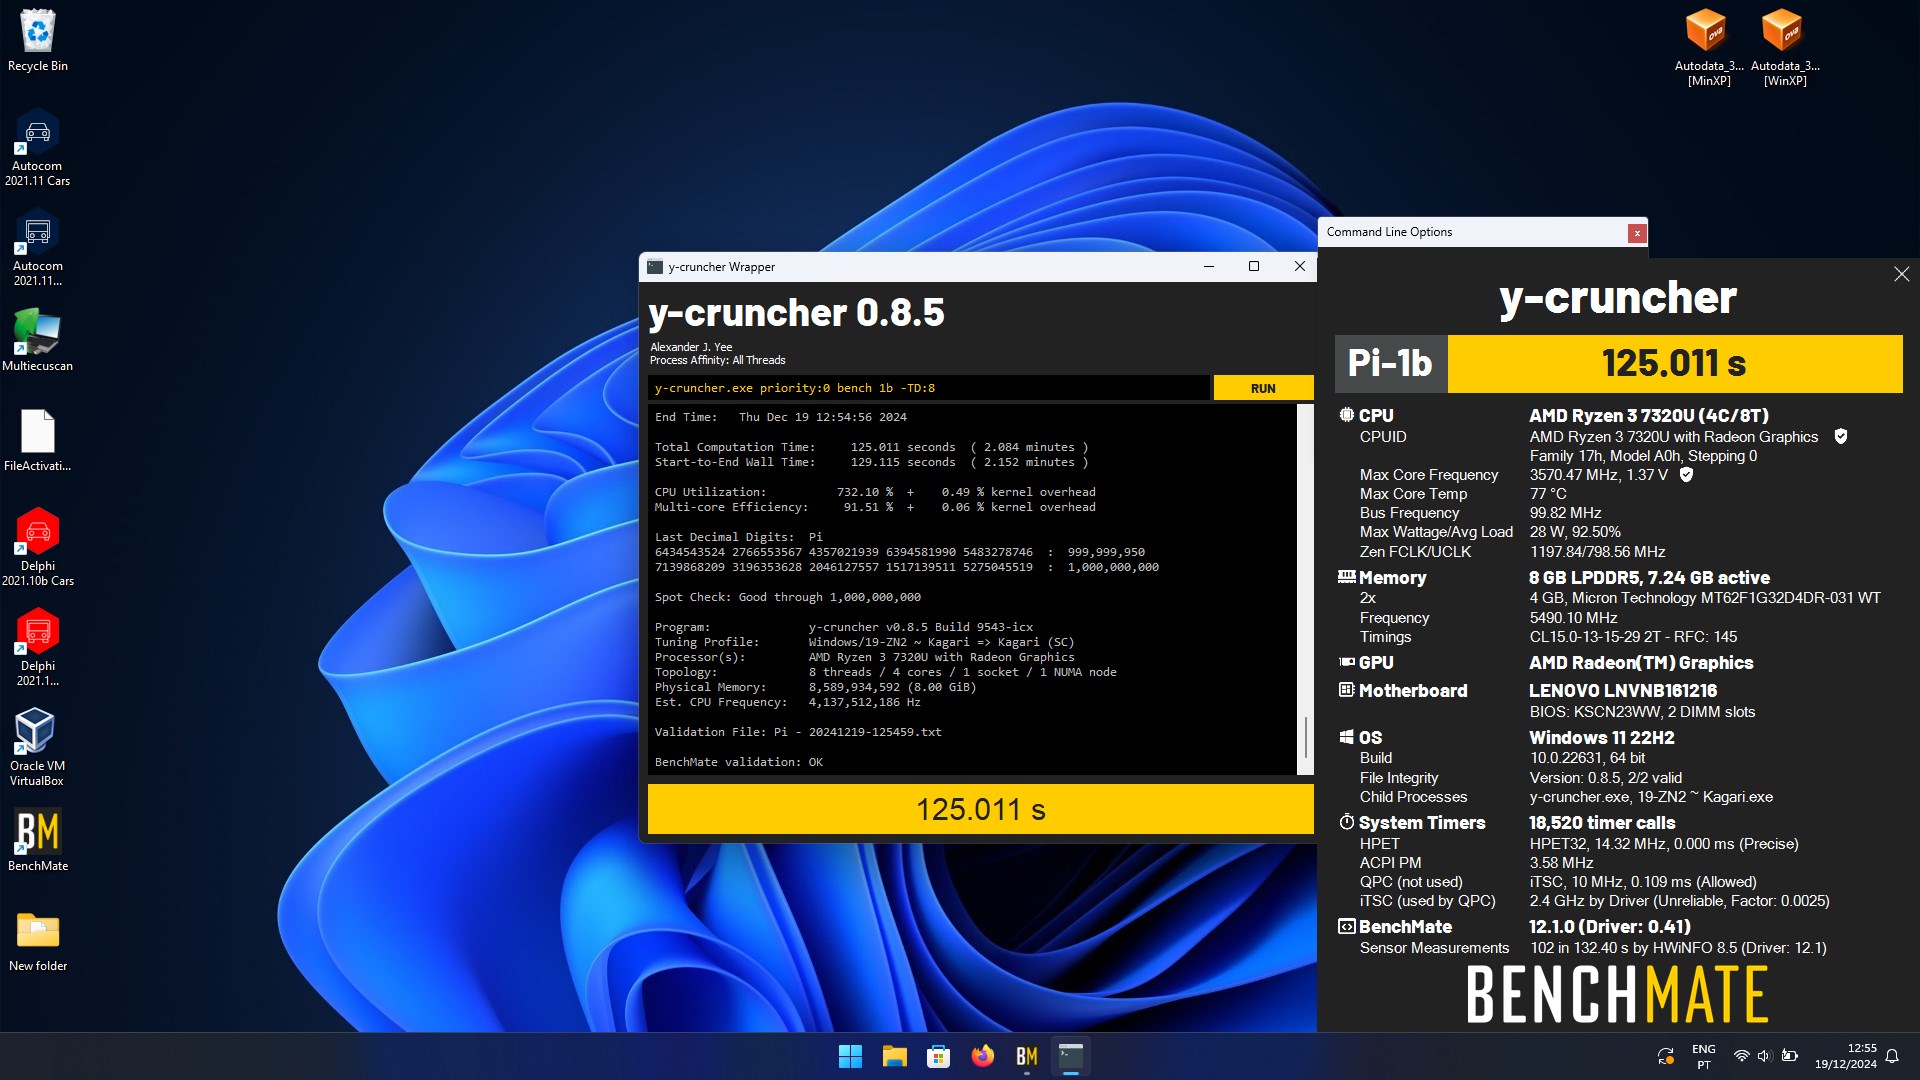Image resolution: width=1920 pixels, height=1080 pixels.
Task: Close the BenchMate result panel with the X
Action: point(1901,274)
